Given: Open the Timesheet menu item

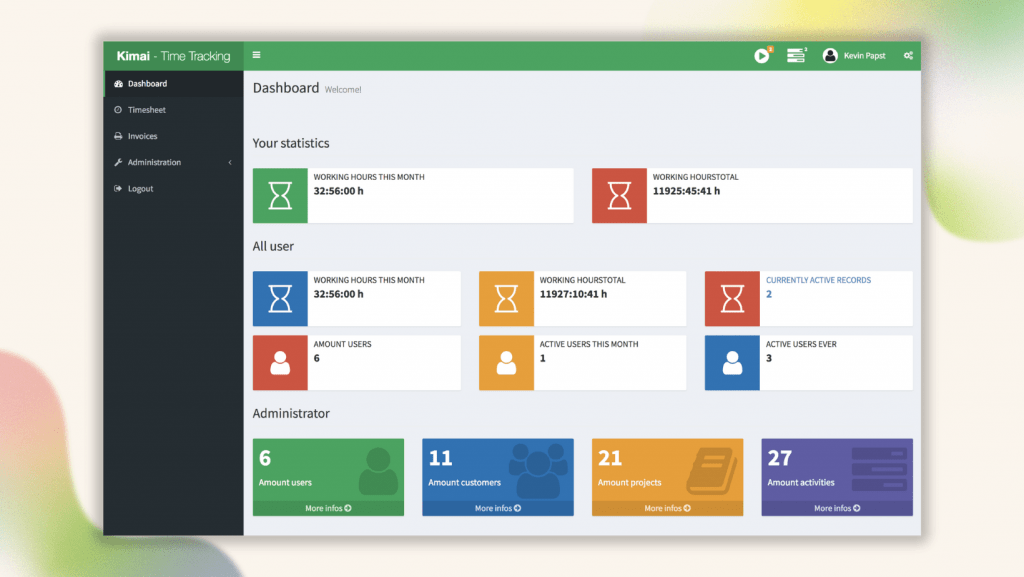Looking at the screenshot, I should 174,110.
